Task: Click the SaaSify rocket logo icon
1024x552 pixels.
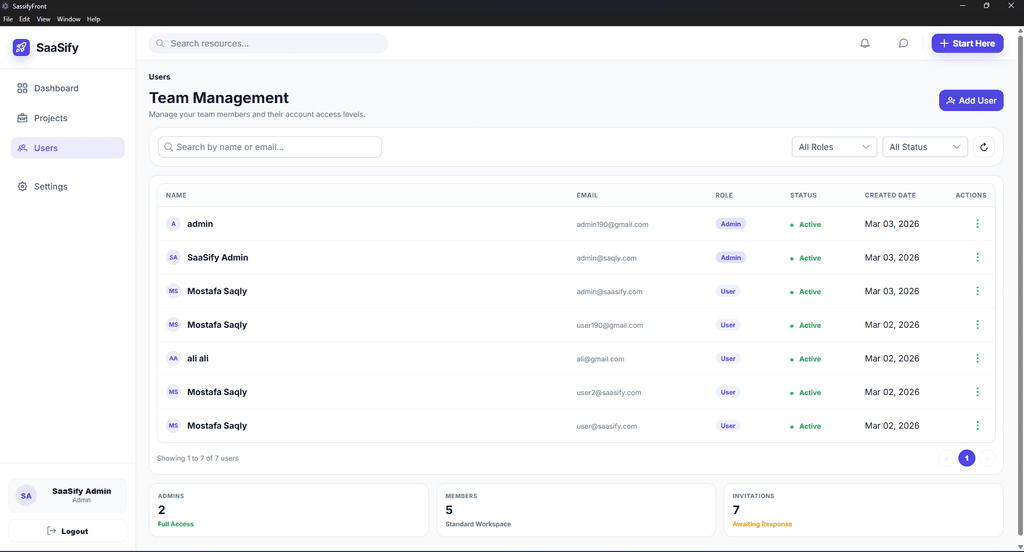Action: click(21, 47)
